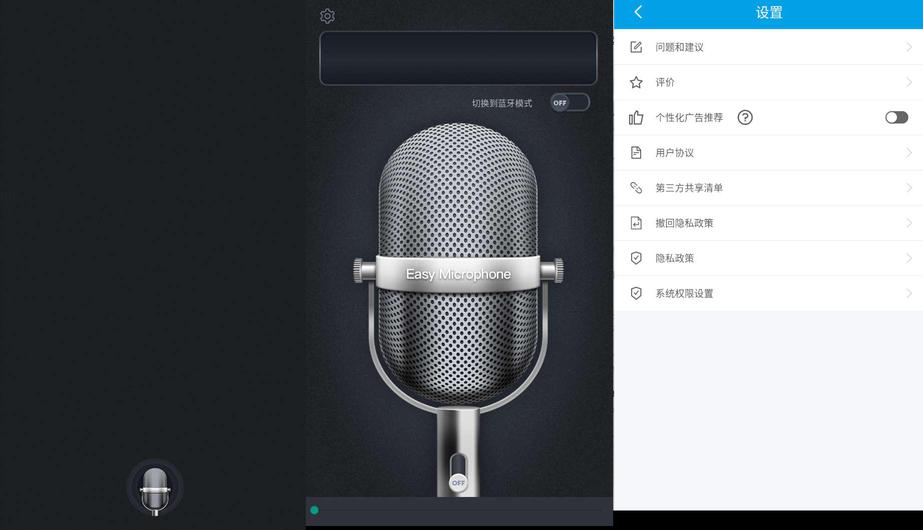This screenshot has height=530, width=923.
Task: Open the 撤回隐私政策 menu entry
Action: coord(768,223)
